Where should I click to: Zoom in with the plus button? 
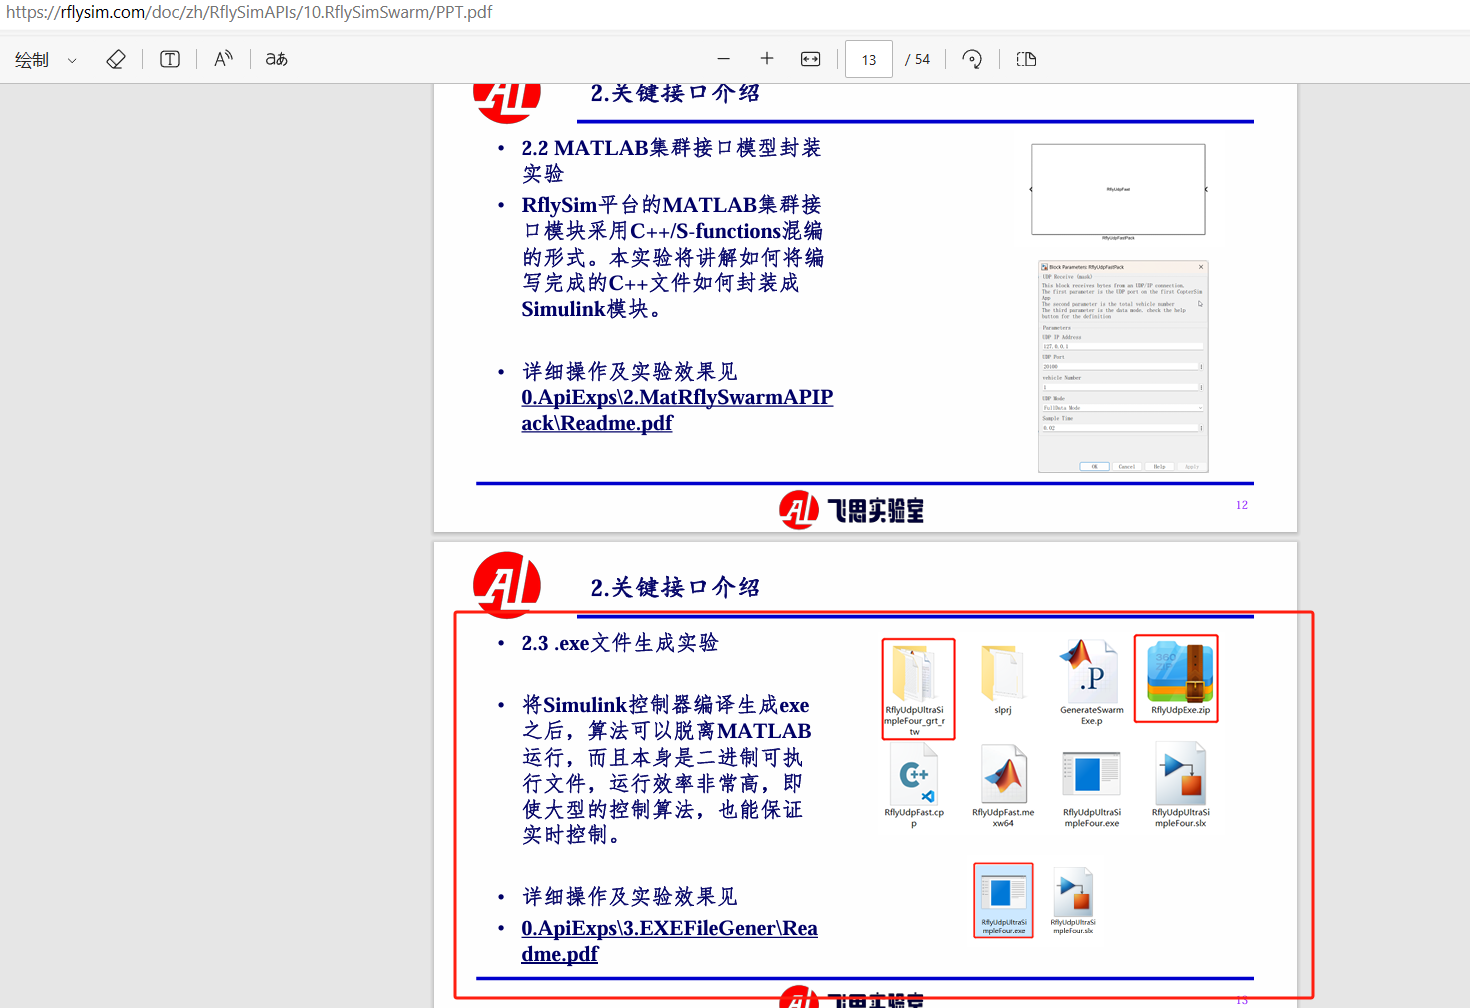point(767,59)
